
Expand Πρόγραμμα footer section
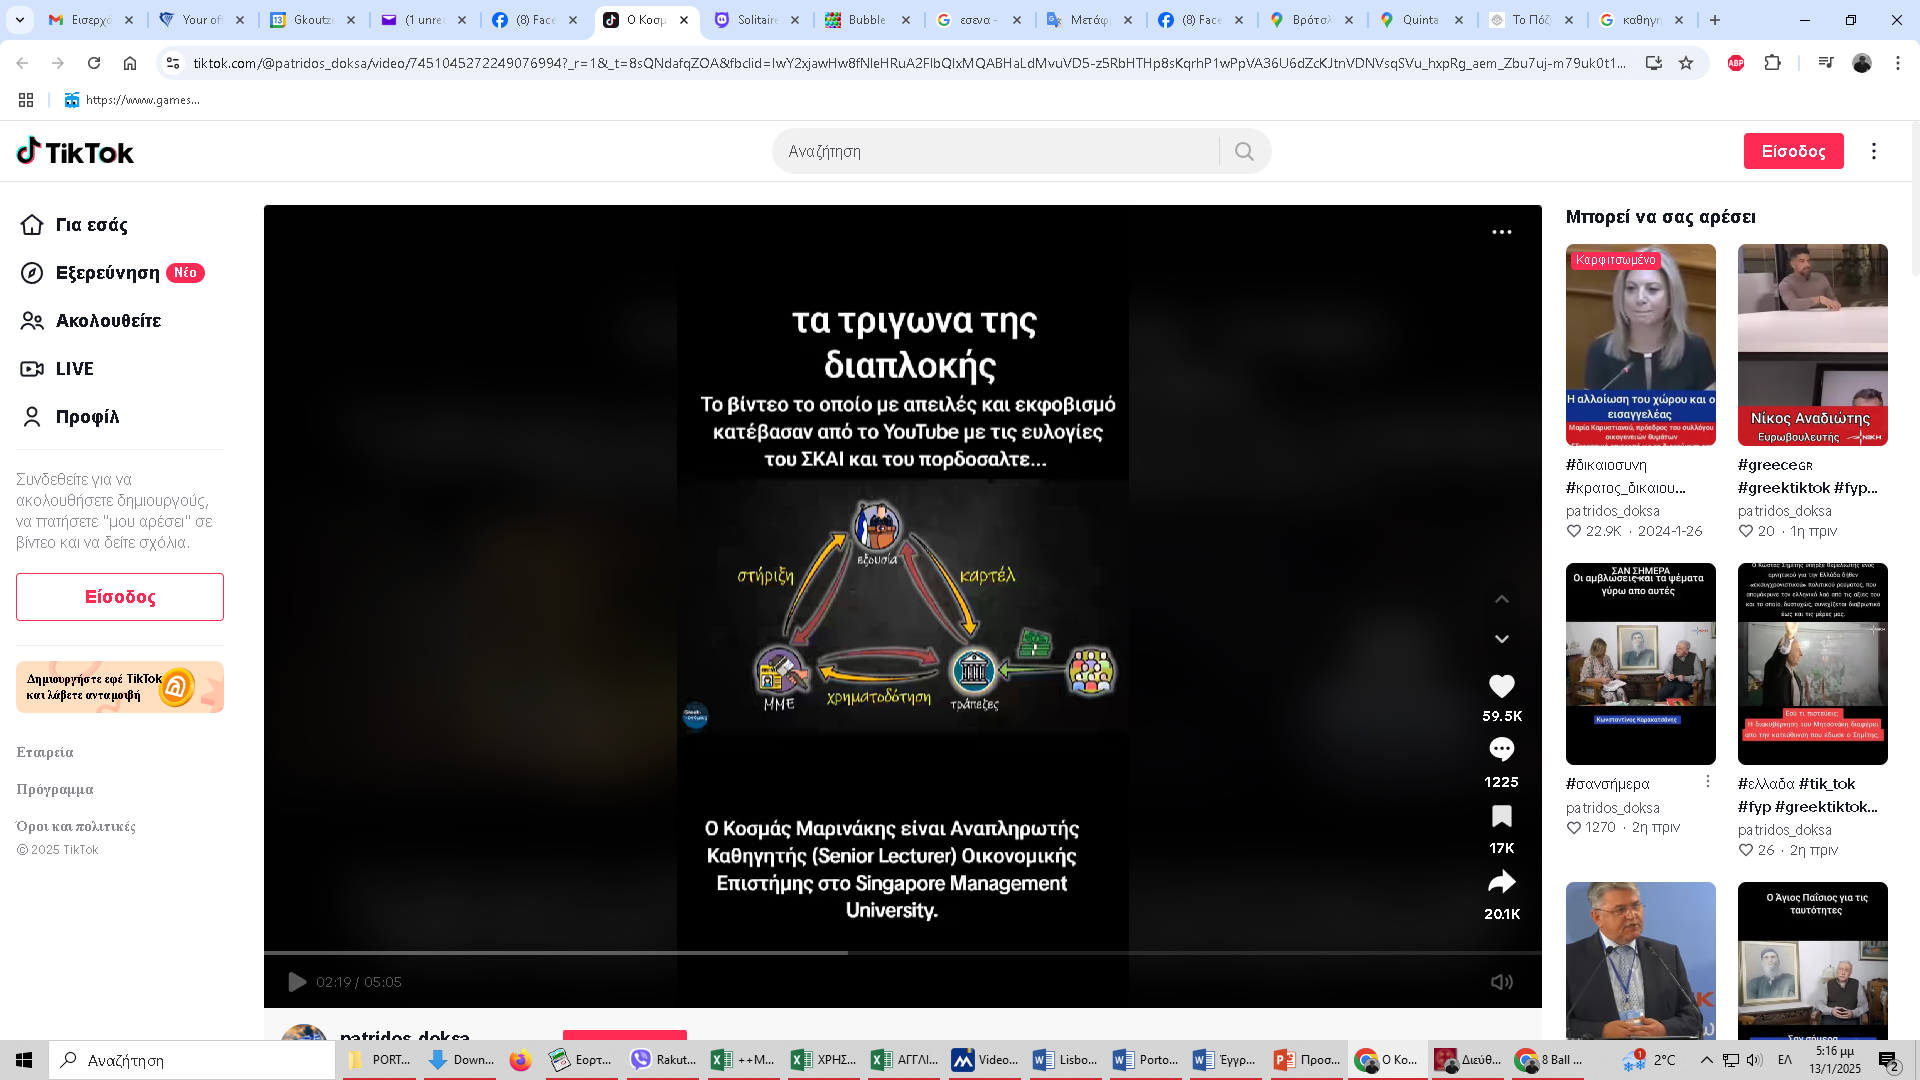pos(55,789)
